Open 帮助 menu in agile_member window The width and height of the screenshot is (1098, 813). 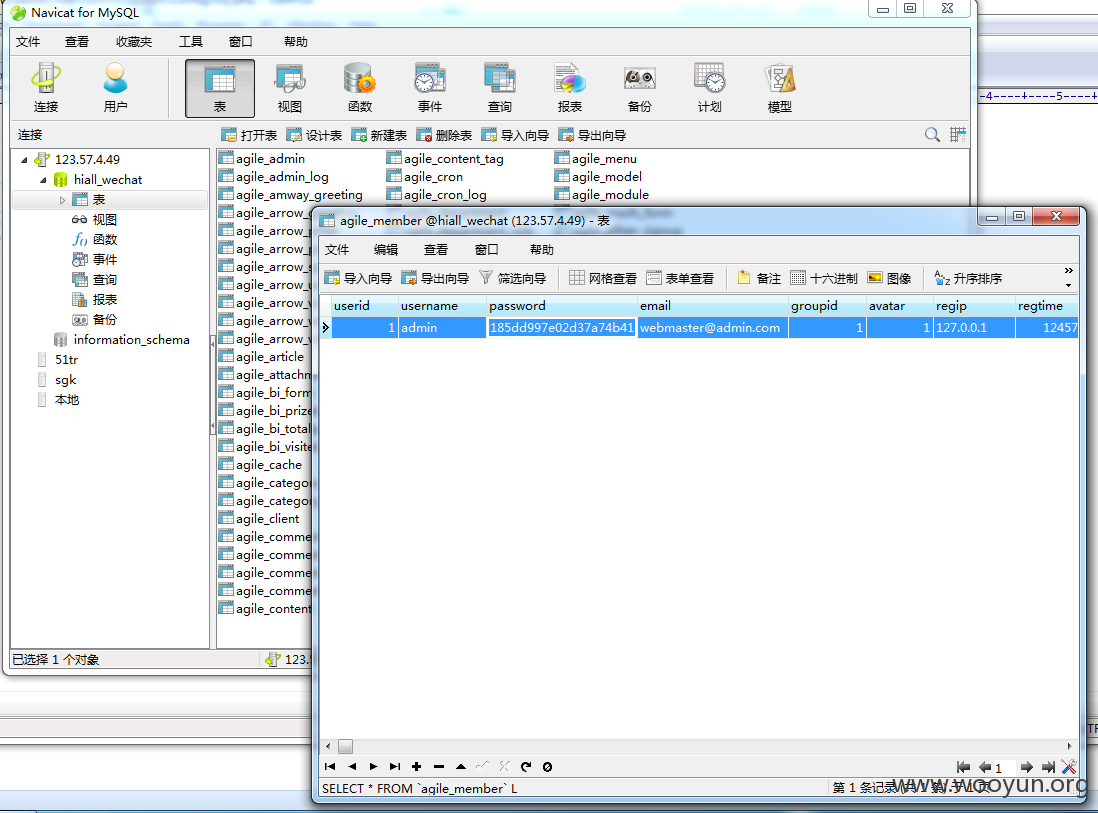(x=541, y=250)
